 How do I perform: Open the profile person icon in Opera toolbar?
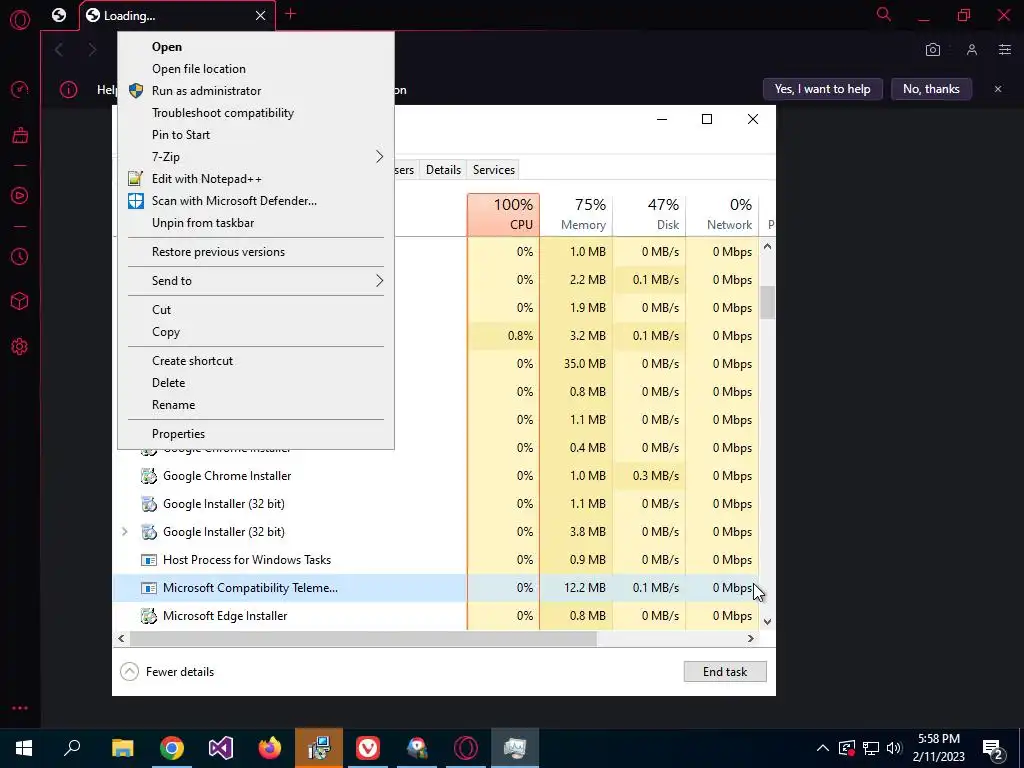click(972, 50)
